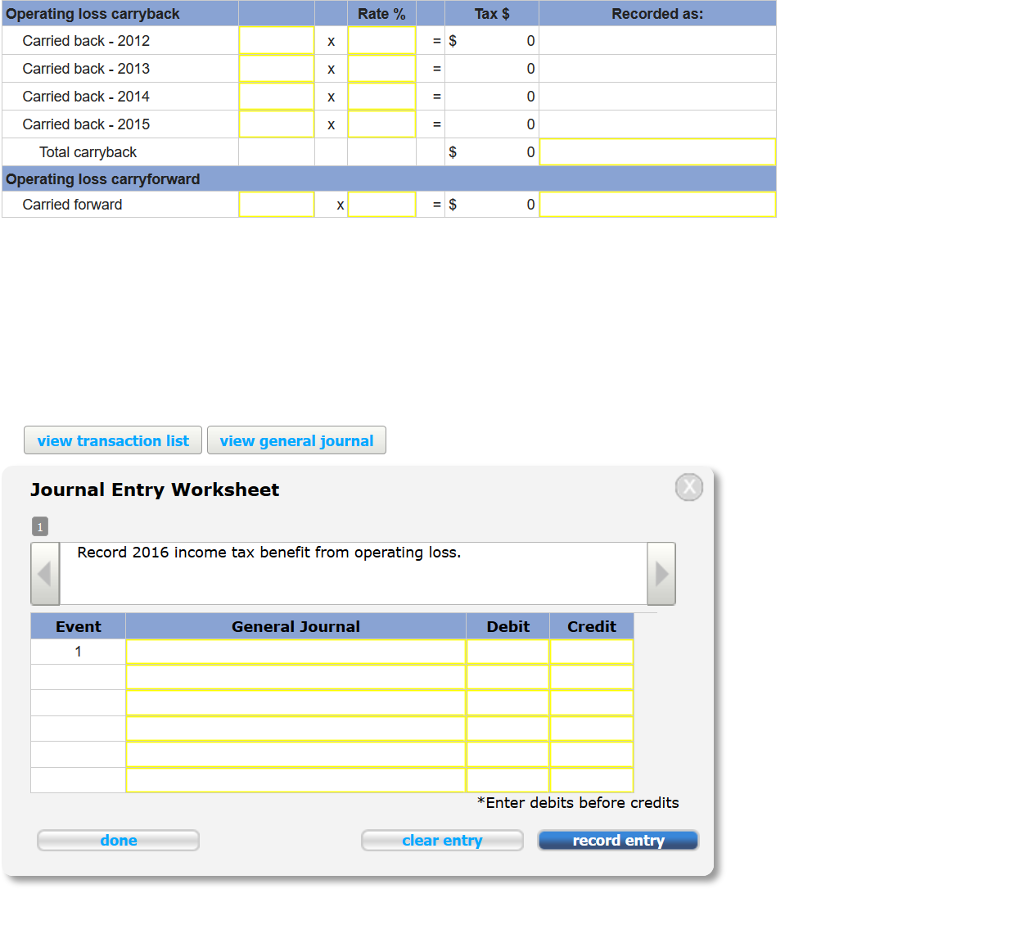The height and width of the screenshot is (925, 1024).
Task: Click the Carried forward tax value 0
Action: point(531,204)
